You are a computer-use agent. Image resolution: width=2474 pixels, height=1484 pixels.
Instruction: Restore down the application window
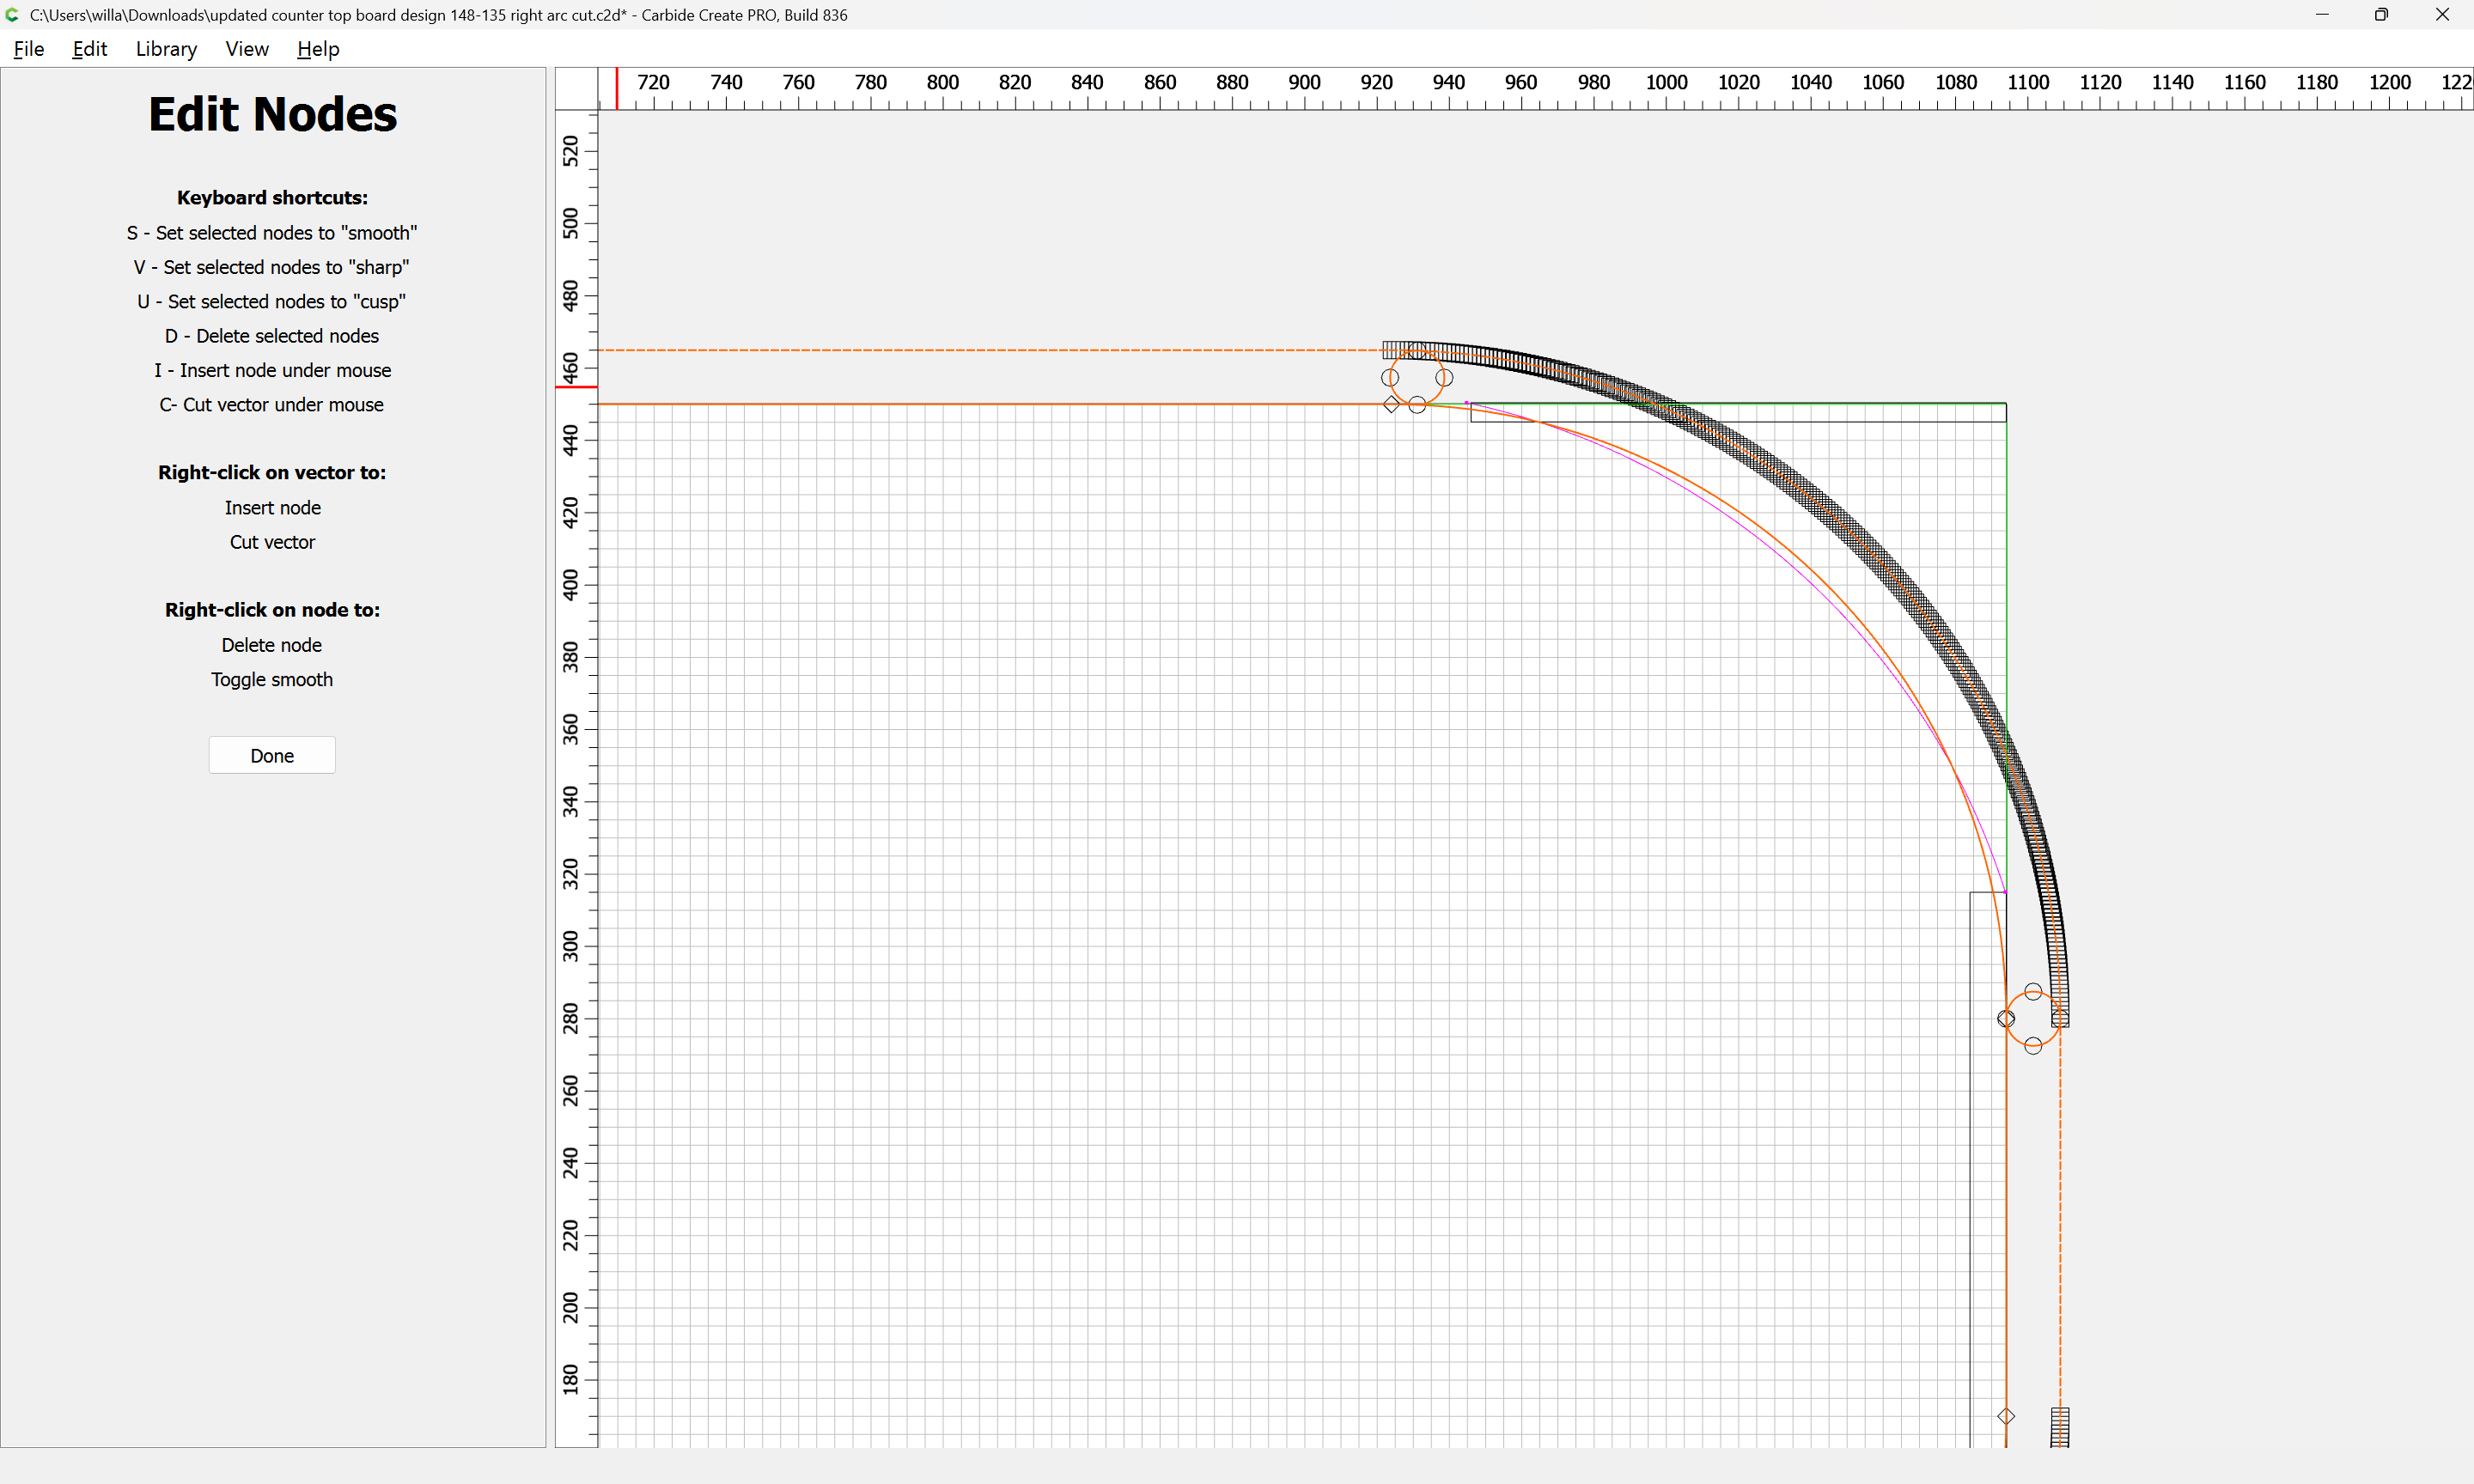coord(2381,15)
